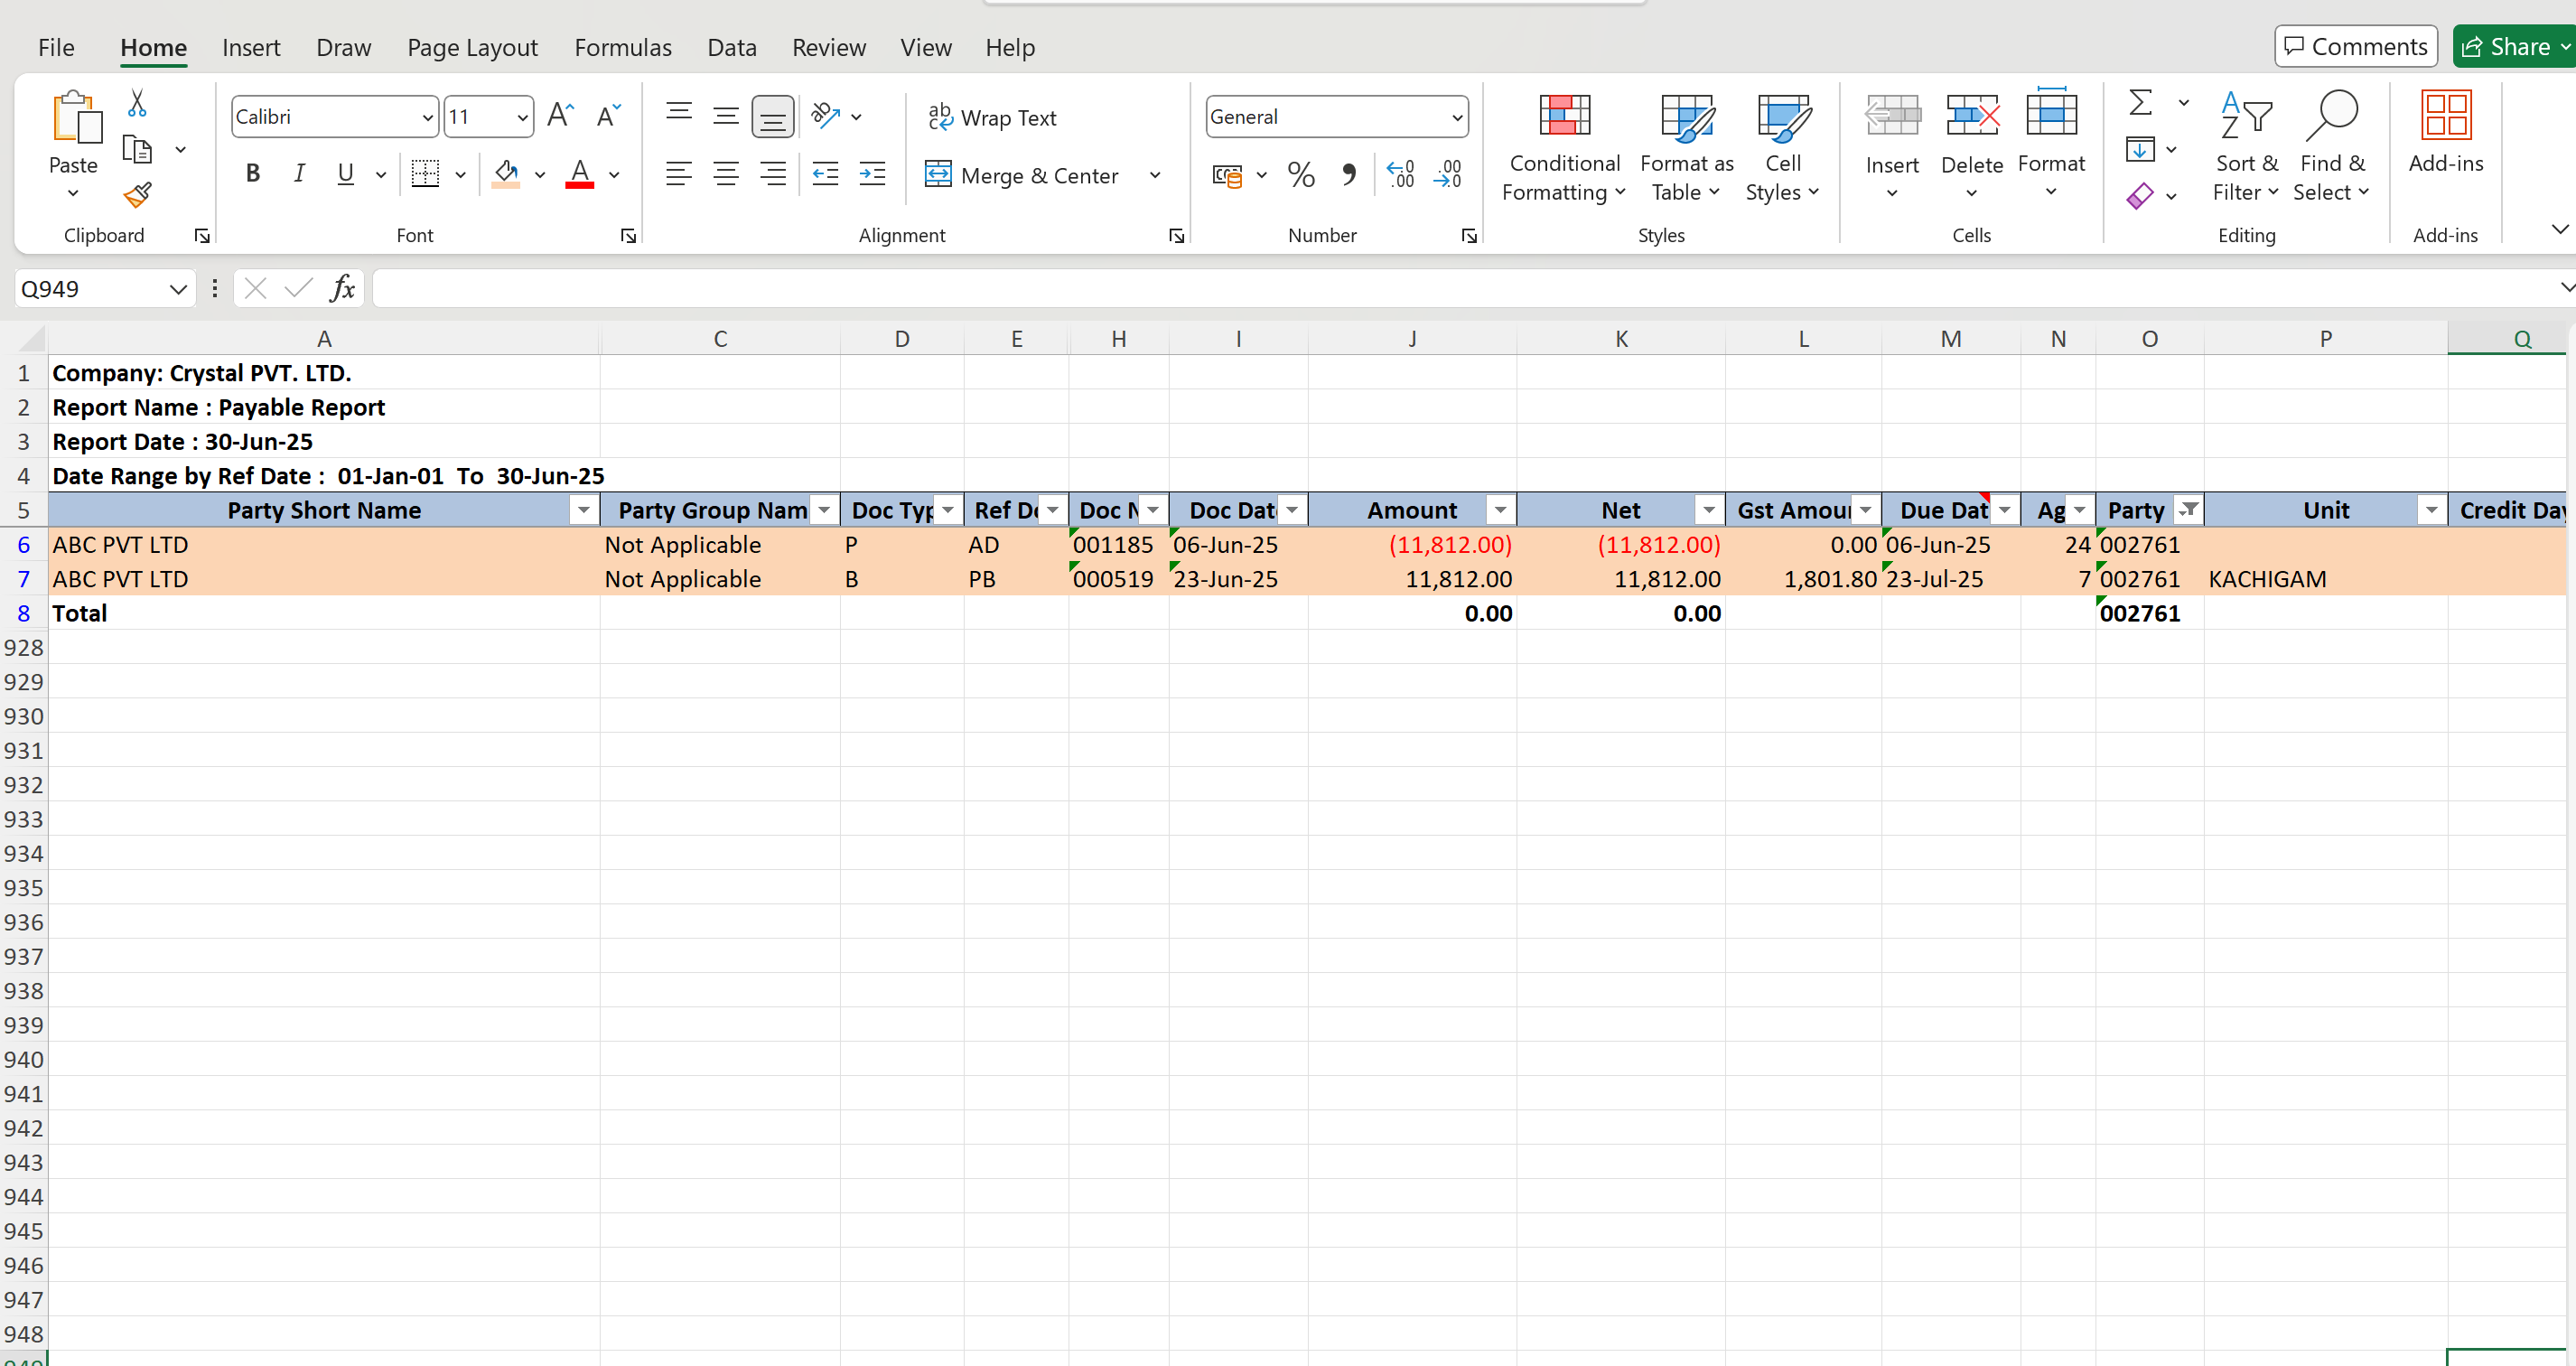Switch to the Formulas tab
2576x1366 pixels.
[x=623, y=46]
